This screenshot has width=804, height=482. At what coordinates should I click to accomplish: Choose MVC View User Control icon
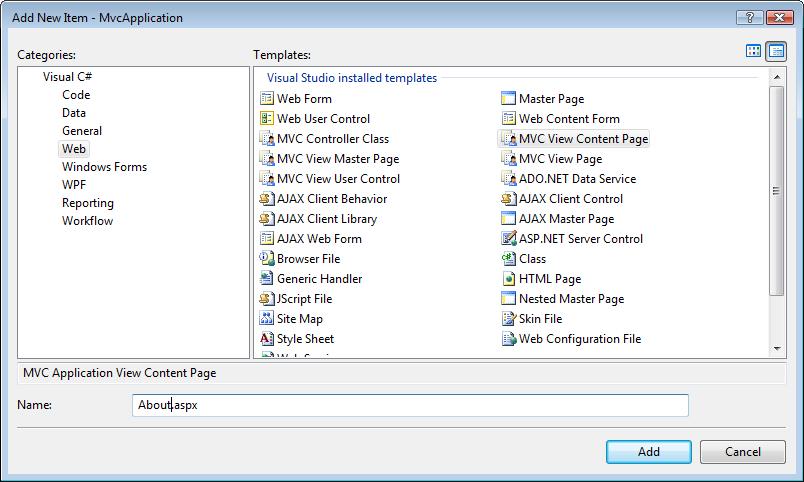[x=267, y=178]
